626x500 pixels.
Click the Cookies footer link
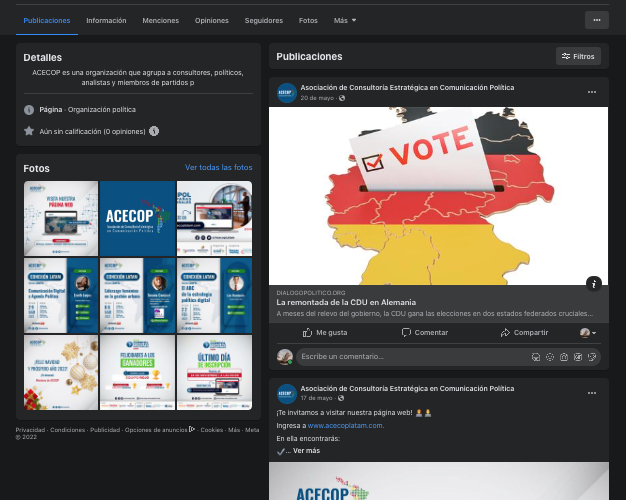tap(212, 430)
